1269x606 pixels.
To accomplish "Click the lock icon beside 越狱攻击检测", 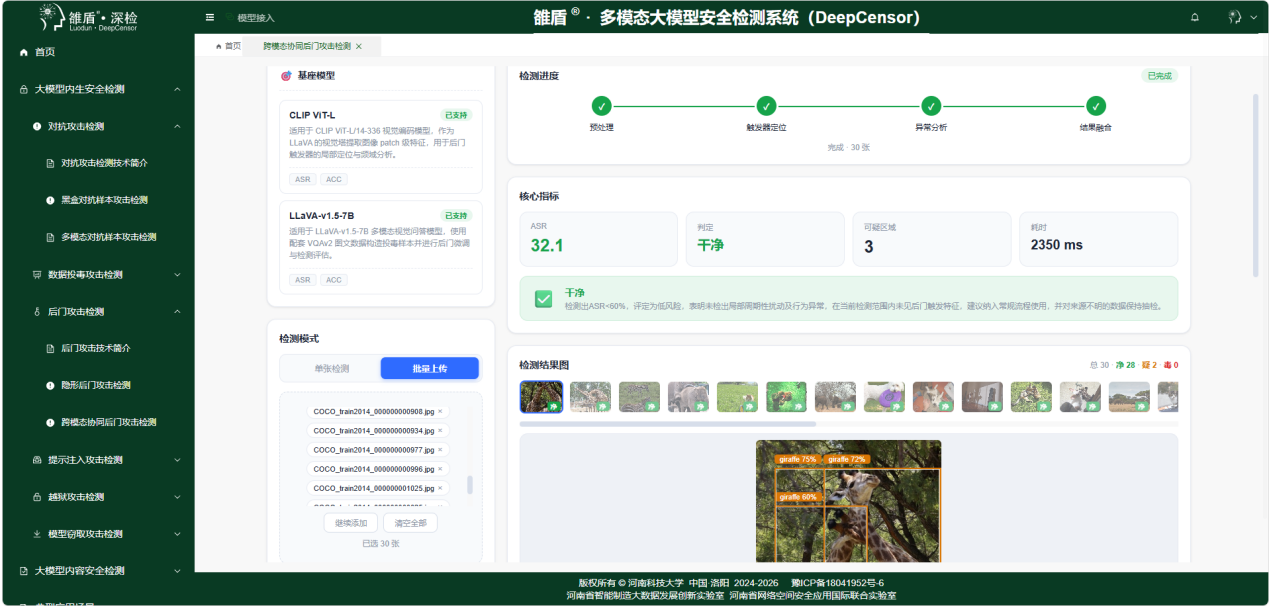I will click(37, 496).
